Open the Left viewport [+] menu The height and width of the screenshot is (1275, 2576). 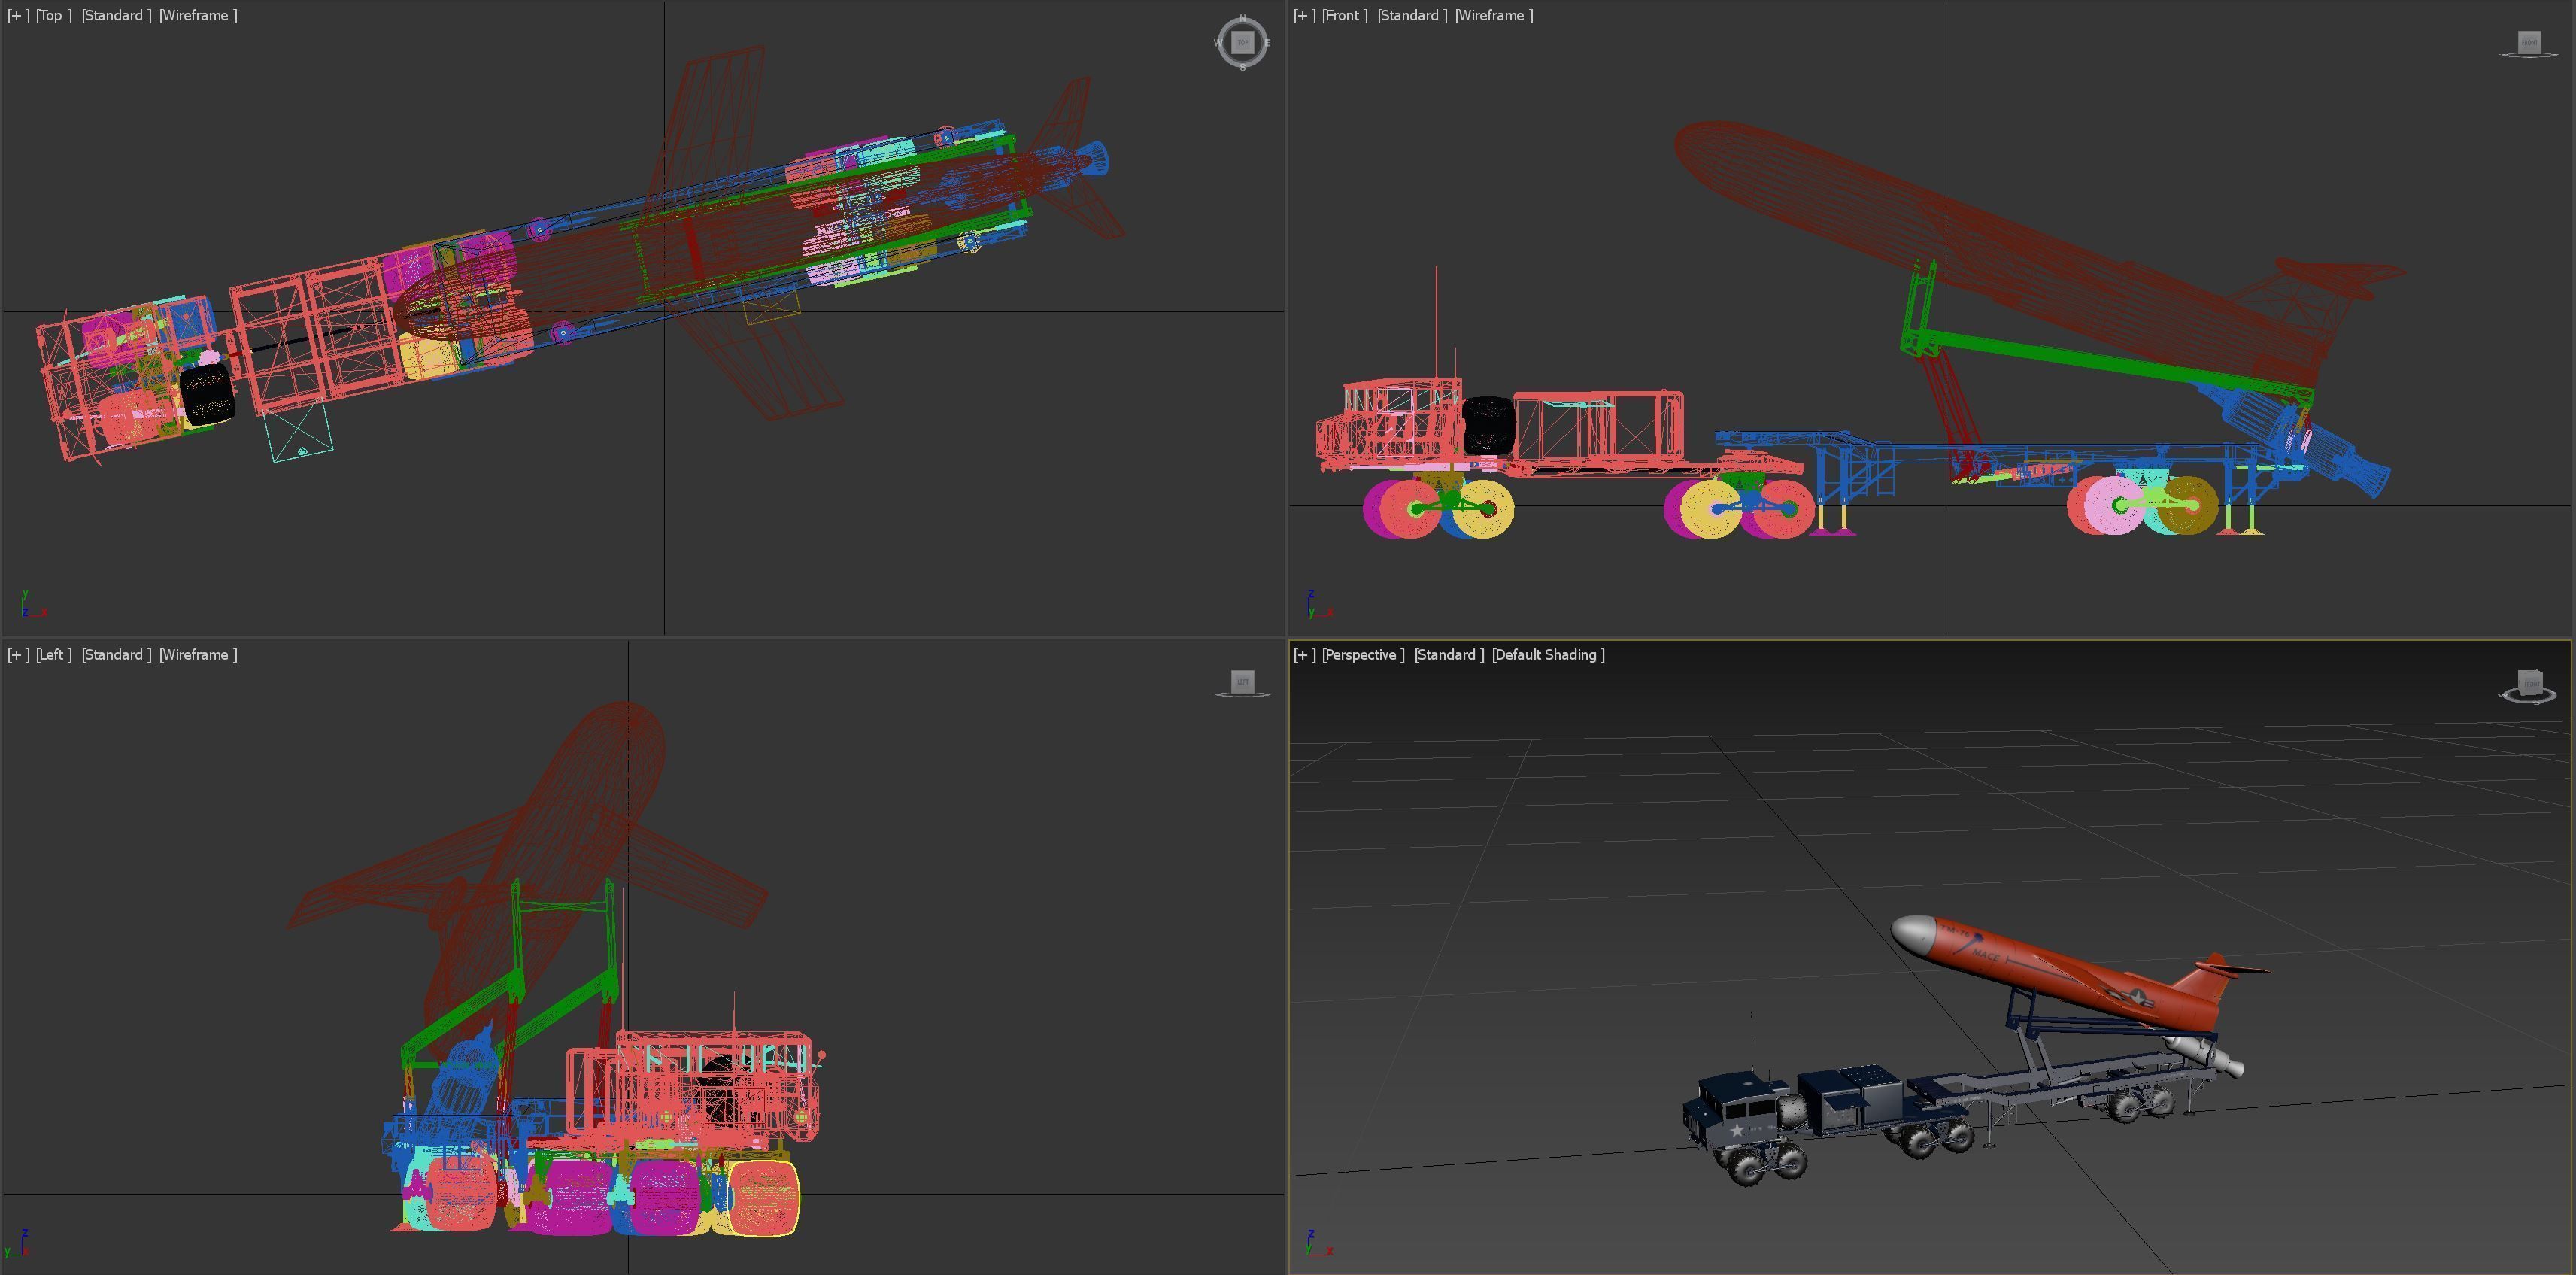18,654
